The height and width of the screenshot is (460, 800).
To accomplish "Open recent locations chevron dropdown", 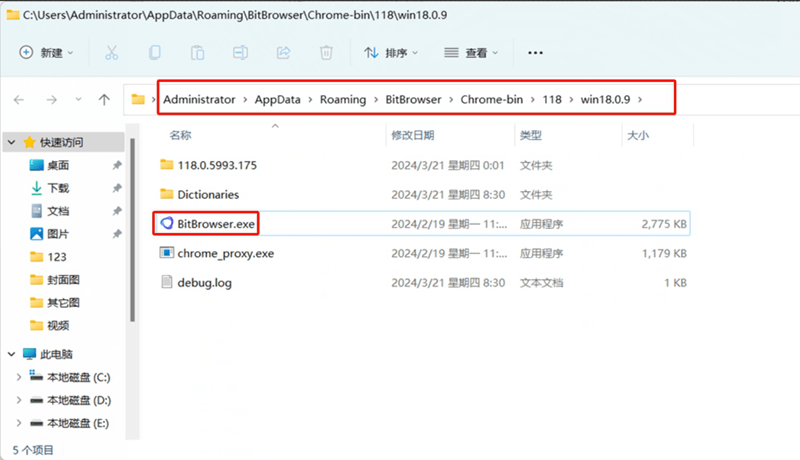I will (78, 99).
